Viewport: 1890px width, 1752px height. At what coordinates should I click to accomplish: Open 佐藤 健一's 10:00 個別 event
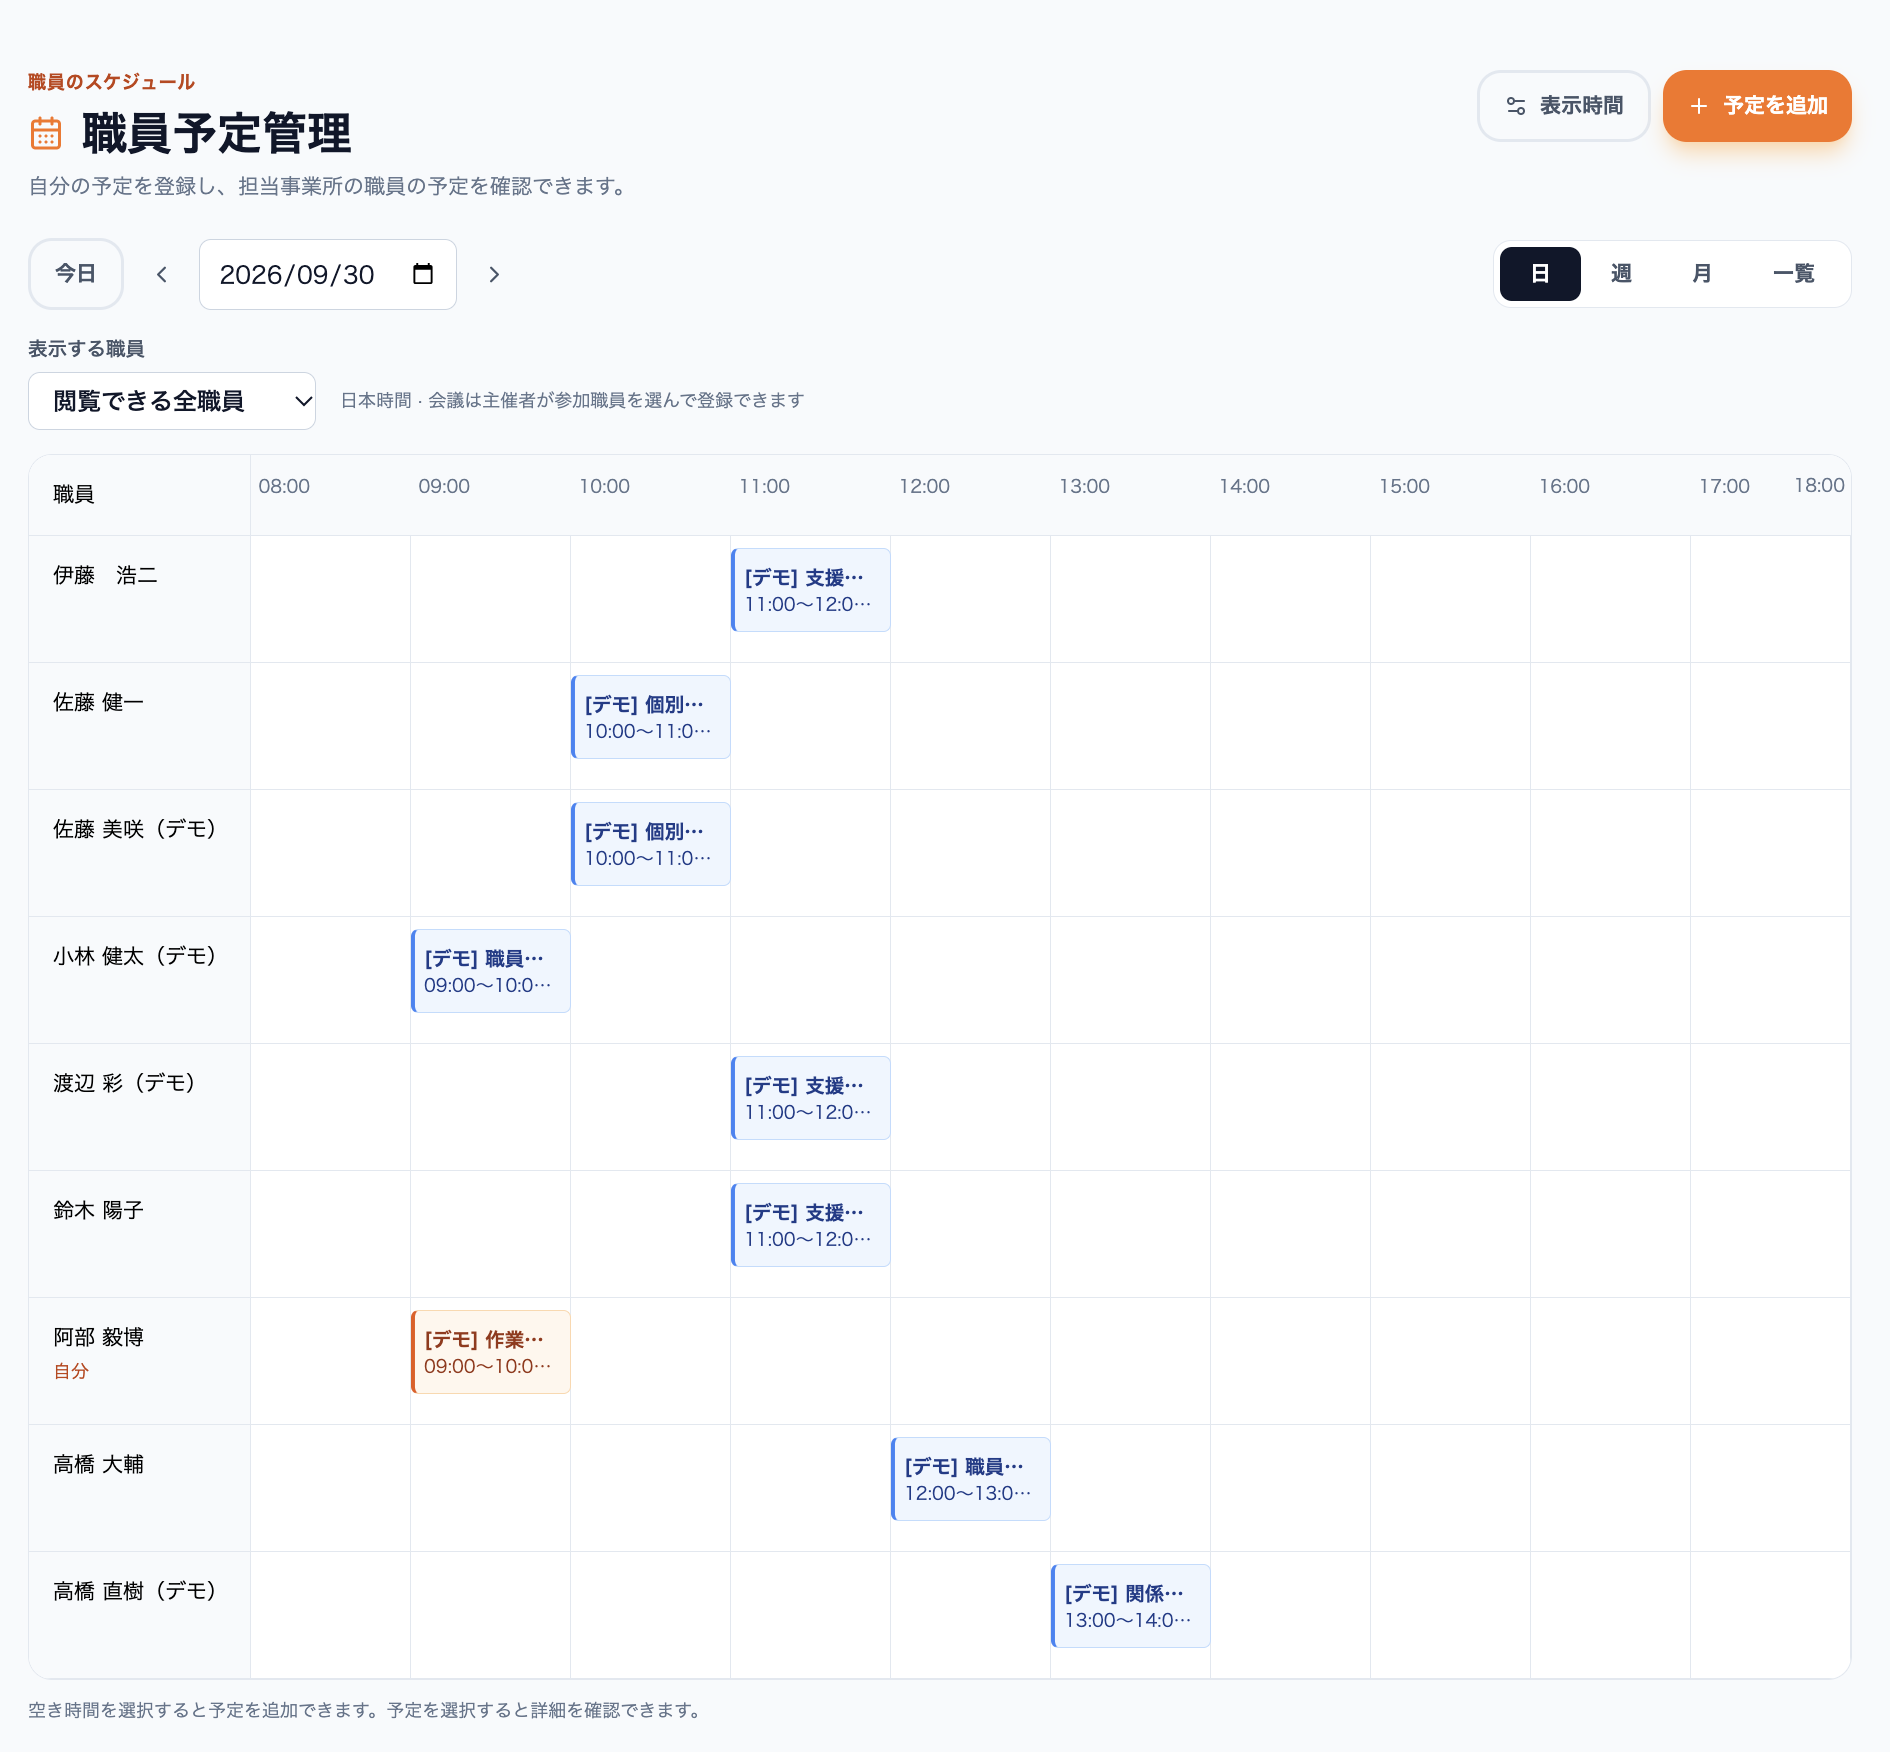[651, 717]
